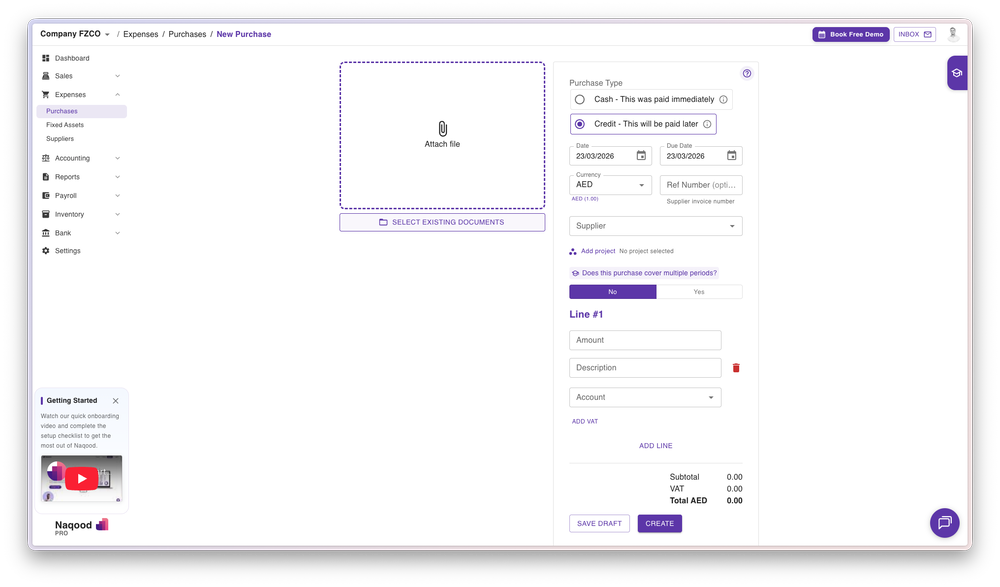
Task: Open Accounting via its sidebar icon
Action: (44, 157)
